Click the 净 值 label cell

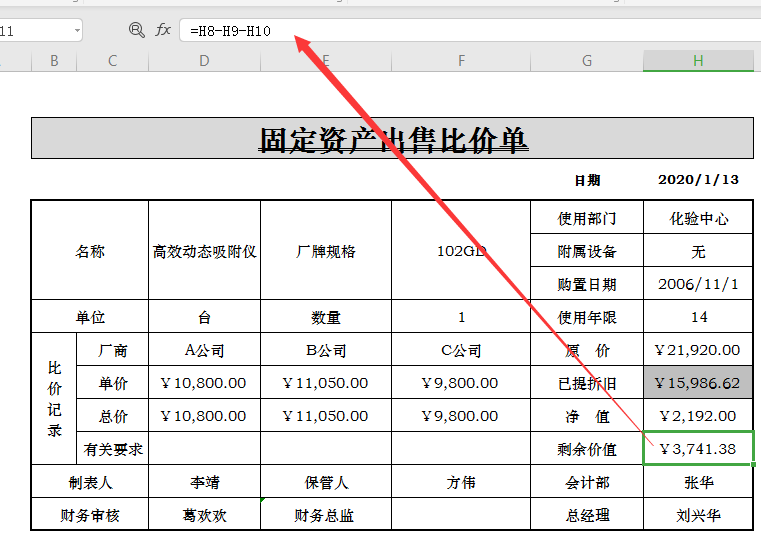click(587, 416)
